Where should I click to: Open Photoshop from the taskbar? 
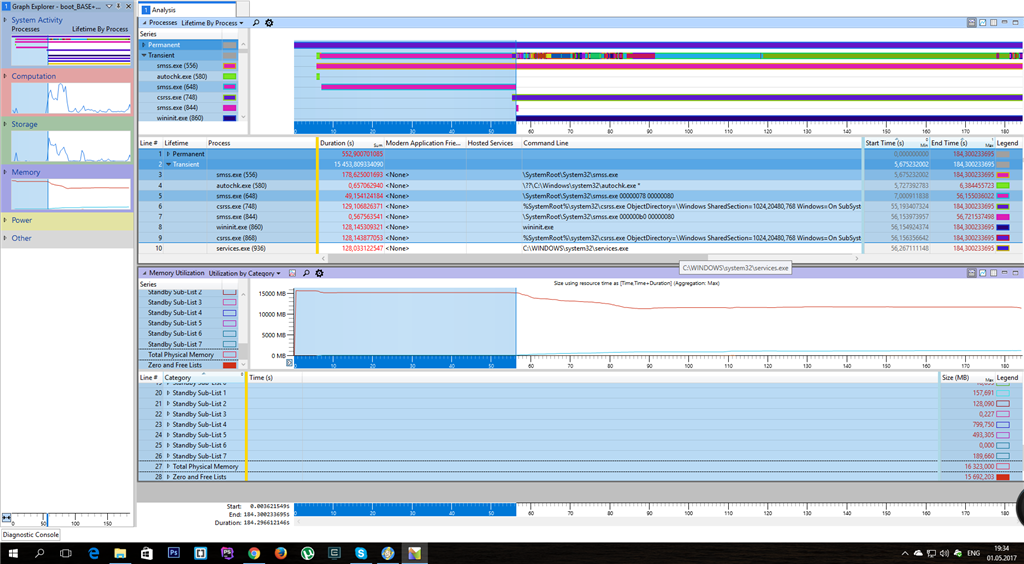(x=174, y=553)
